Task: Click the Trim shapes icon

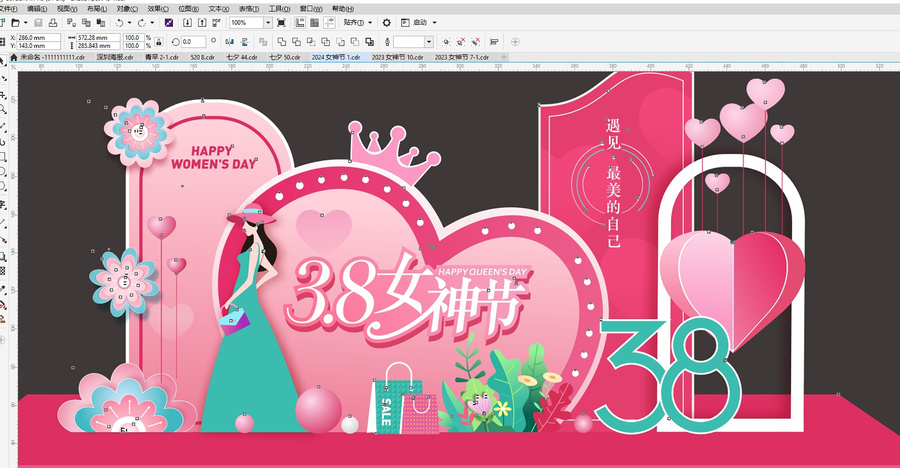Action: tap(296, 41)
